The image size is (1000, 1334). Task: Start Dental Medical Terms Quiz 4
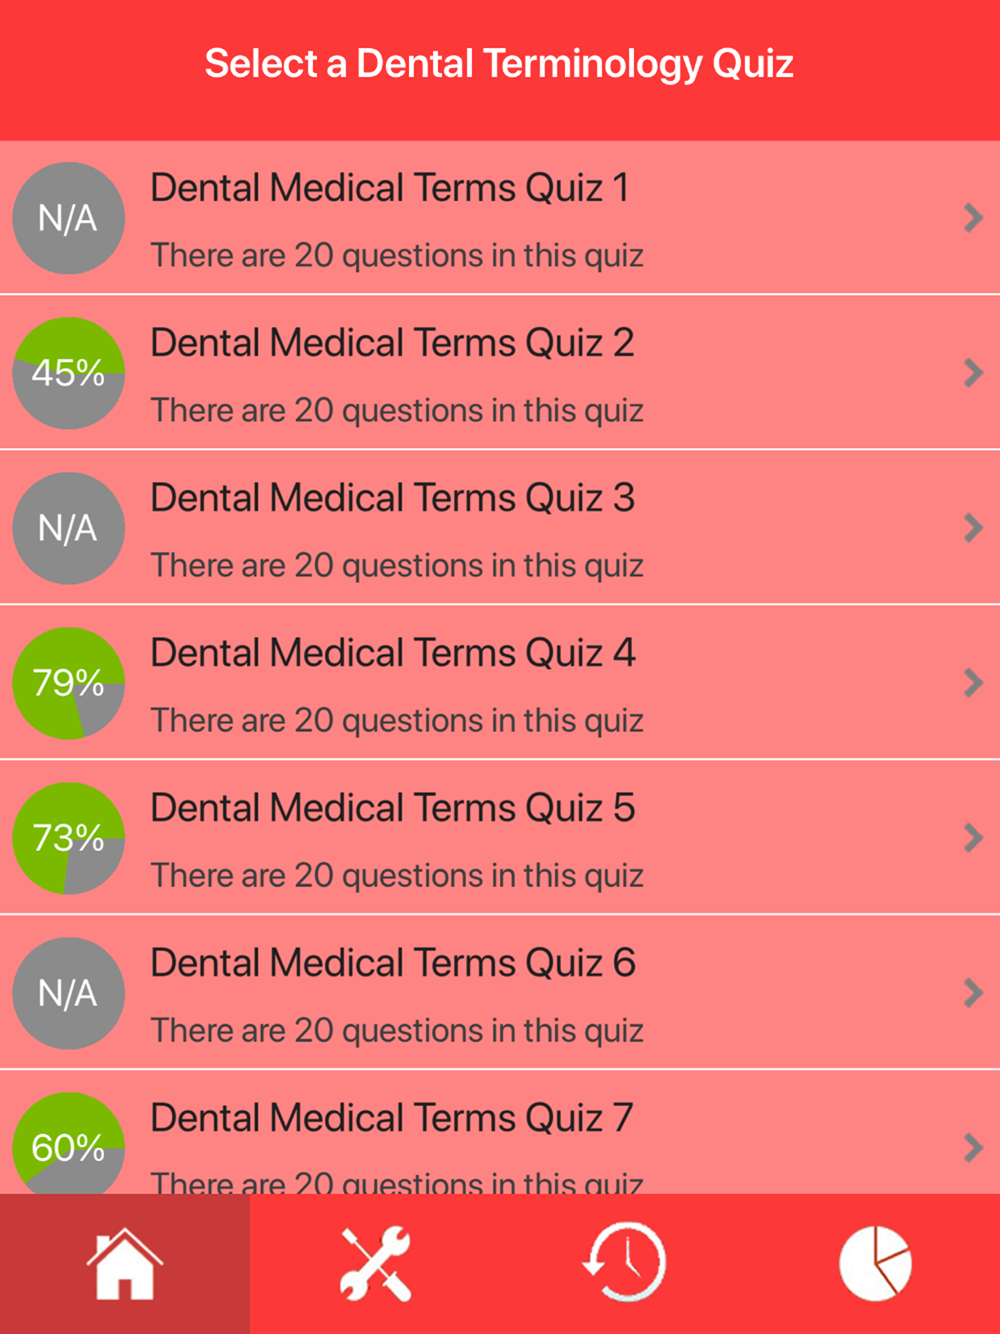393,653
